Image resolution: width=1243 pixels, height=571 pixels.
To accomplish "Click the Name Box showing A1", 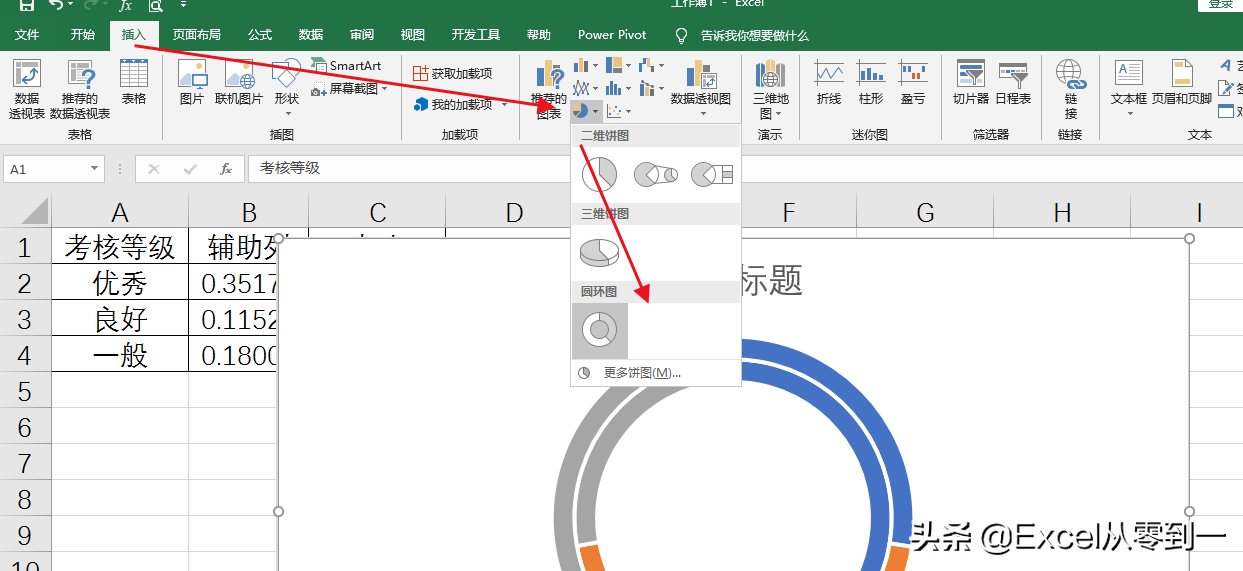I will coord(47,169).
